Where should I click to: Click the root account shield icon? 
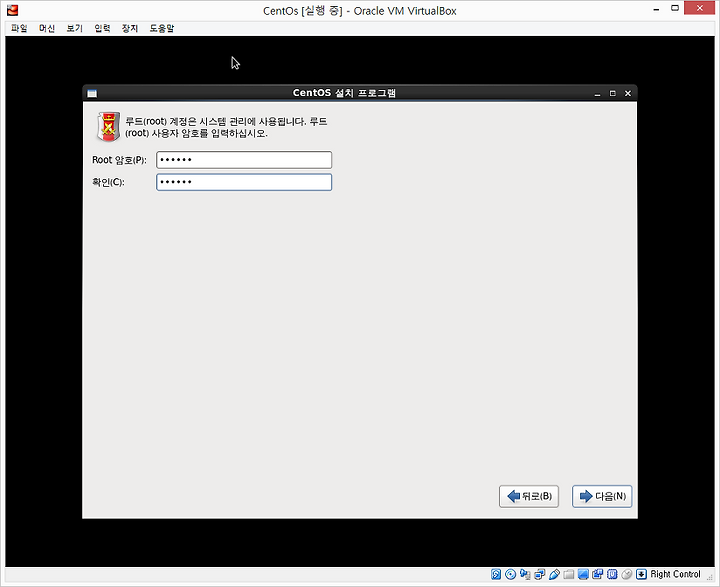click(x=108, y=126)
